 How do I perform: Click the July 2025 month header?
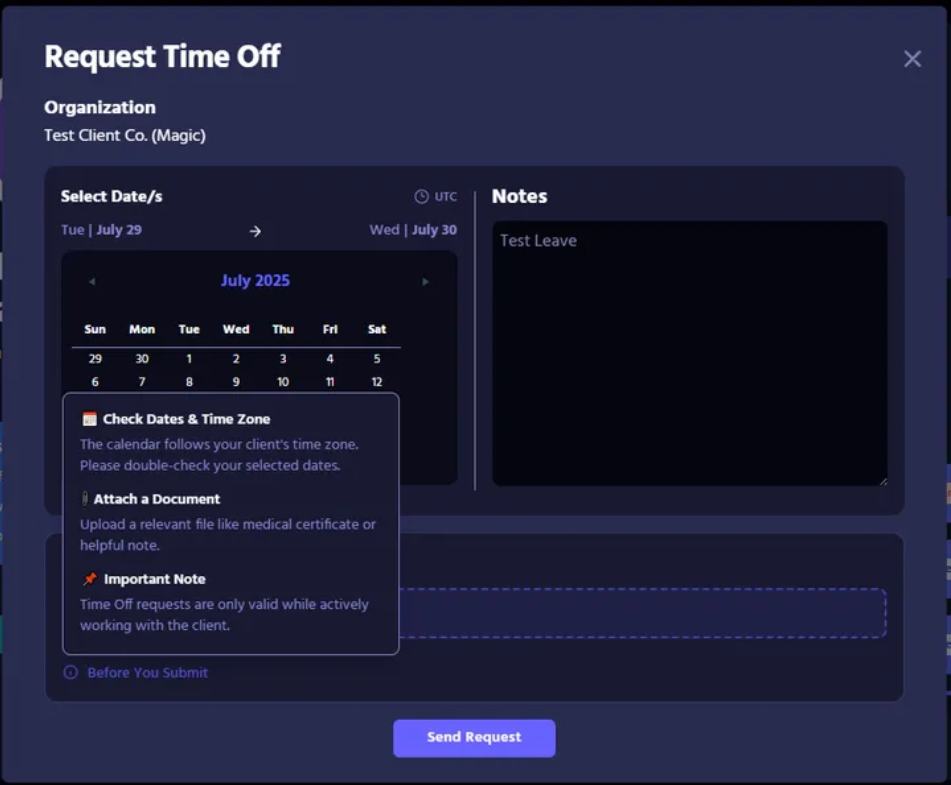[x=255, y=280]
